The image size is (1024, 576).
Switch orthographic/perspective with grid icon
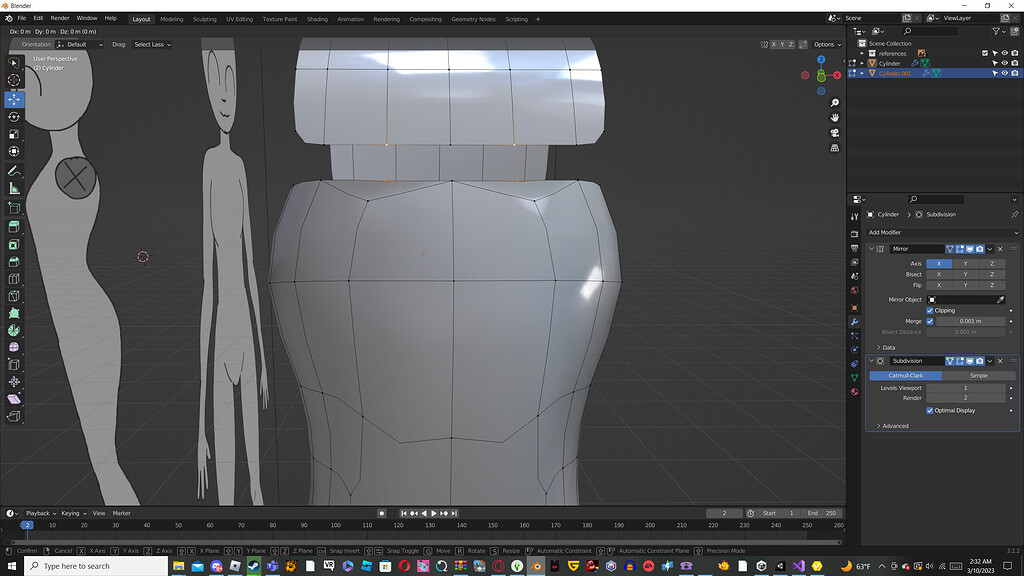click(835, 148)
